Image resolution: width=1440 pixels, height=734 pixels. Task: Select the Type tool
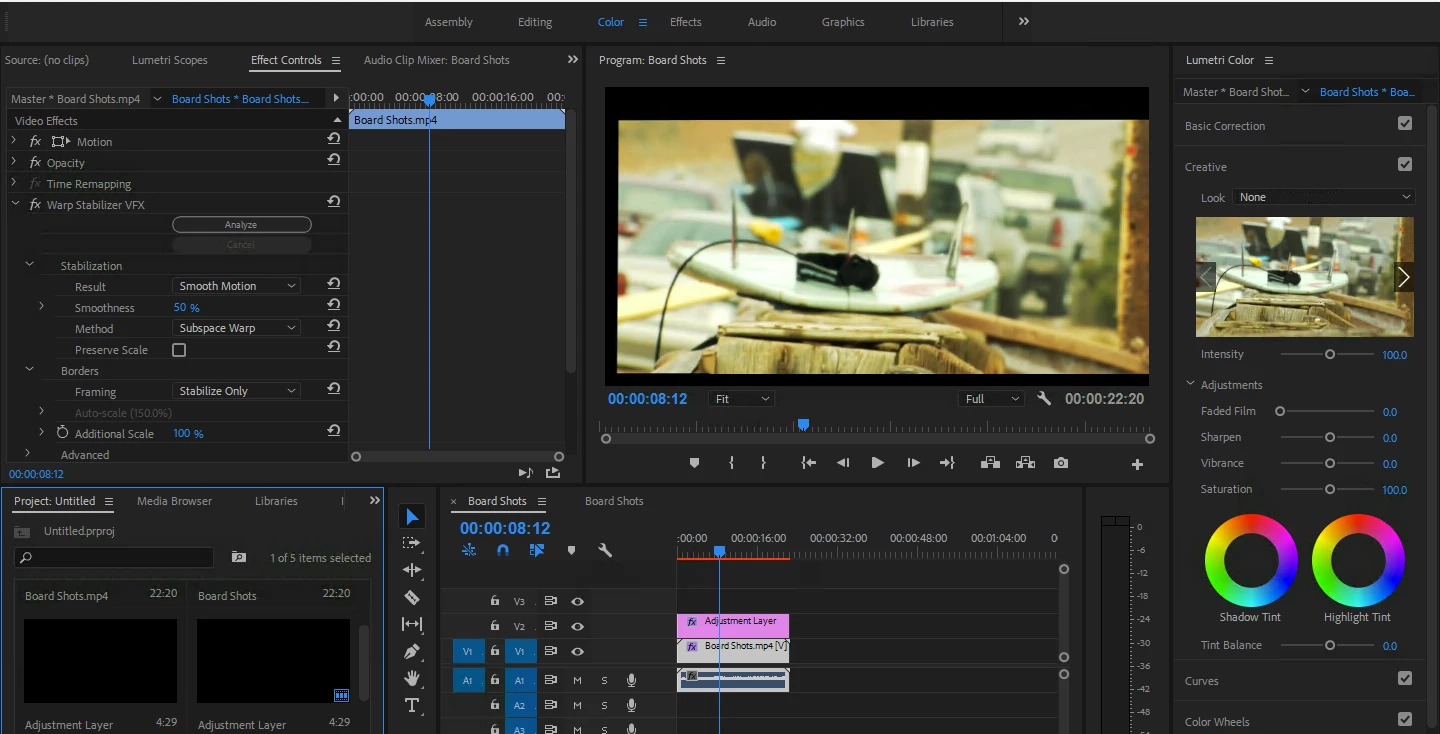pyautogui.click(x=411, y=705)
